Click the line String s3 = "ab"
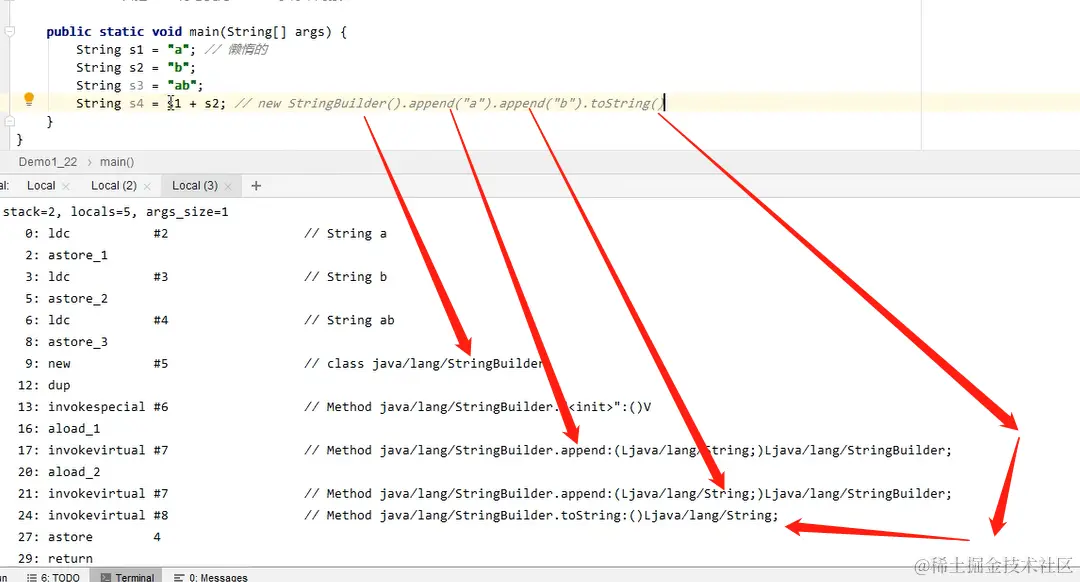Viewport: 1080px width, 582px height. click(x=140, y=85)
